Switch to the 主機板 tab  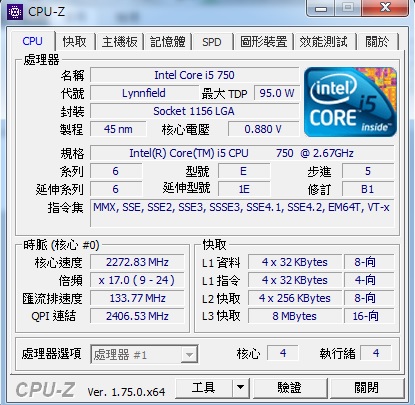coord(119,42)
